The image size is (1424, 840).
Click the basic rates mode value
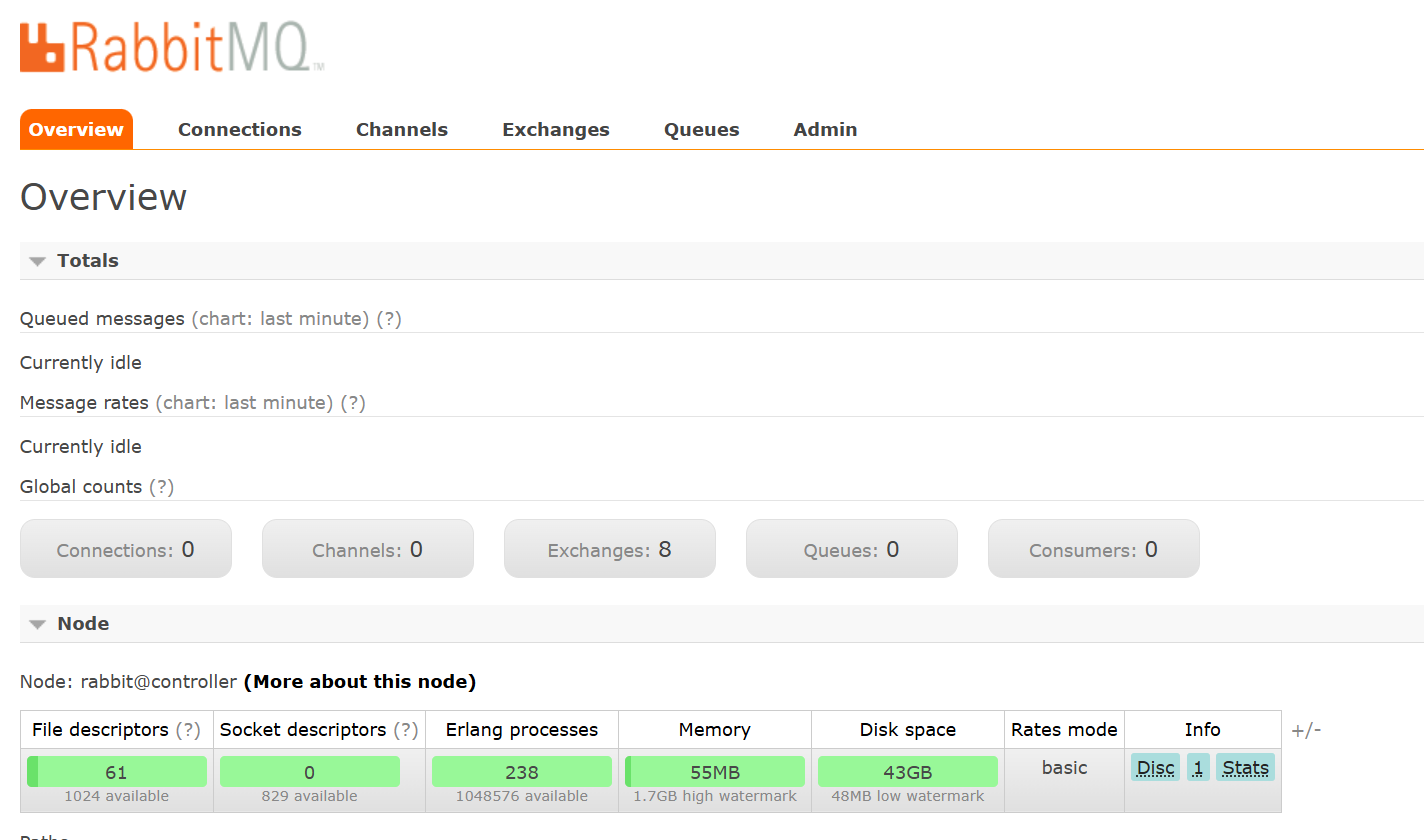pyautogui.click(x=1064, y=768)
